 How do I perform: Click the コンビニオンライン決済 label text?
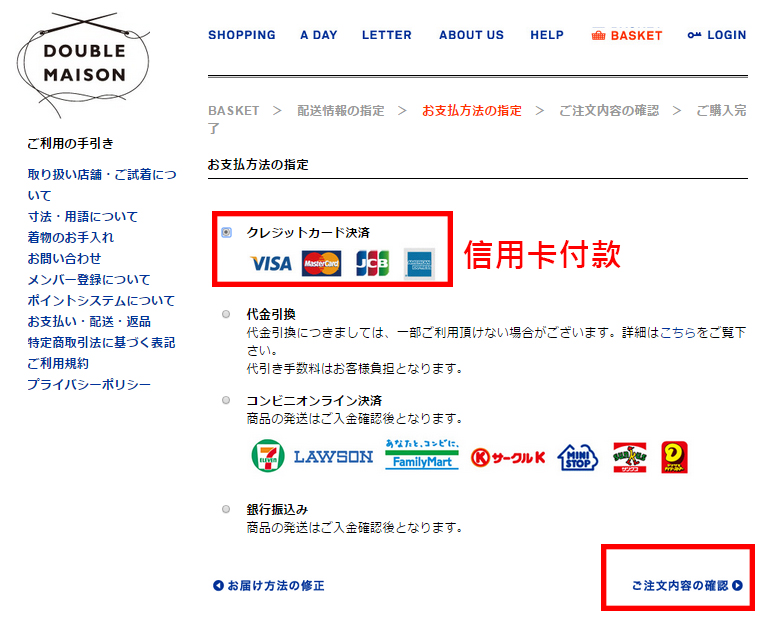point(314,401)
